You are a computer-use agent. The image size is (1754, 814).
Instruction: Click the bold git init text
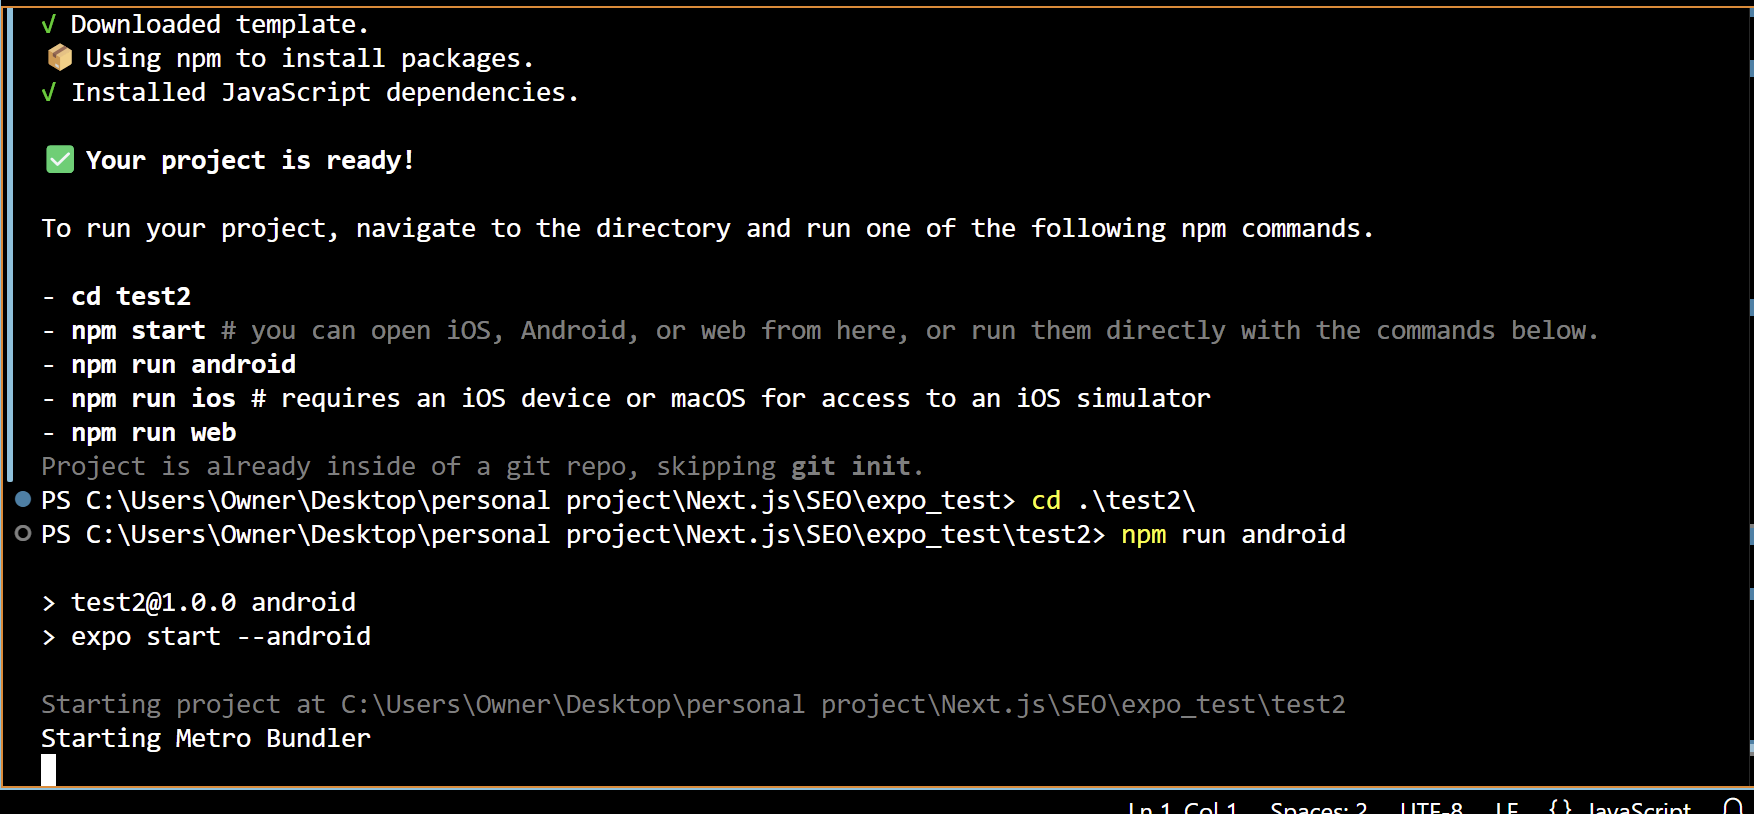tap(851, 466)
